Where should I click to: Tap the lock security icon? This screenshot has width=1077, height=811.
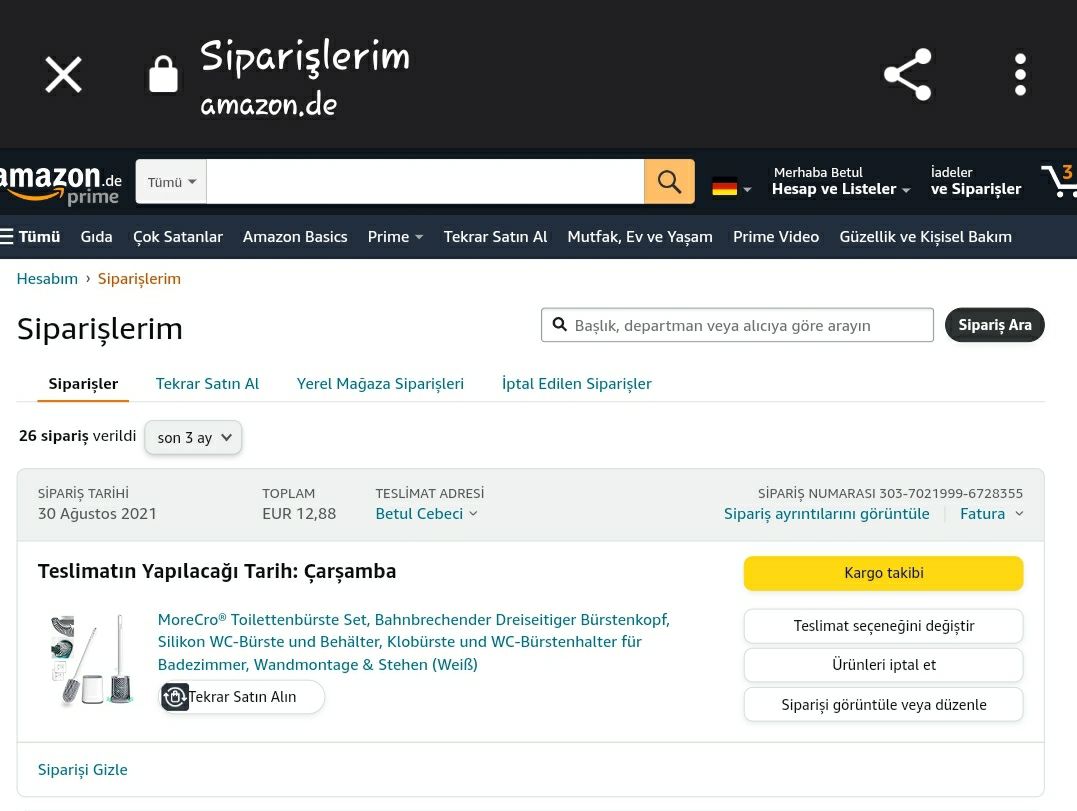tap(163, 74)
